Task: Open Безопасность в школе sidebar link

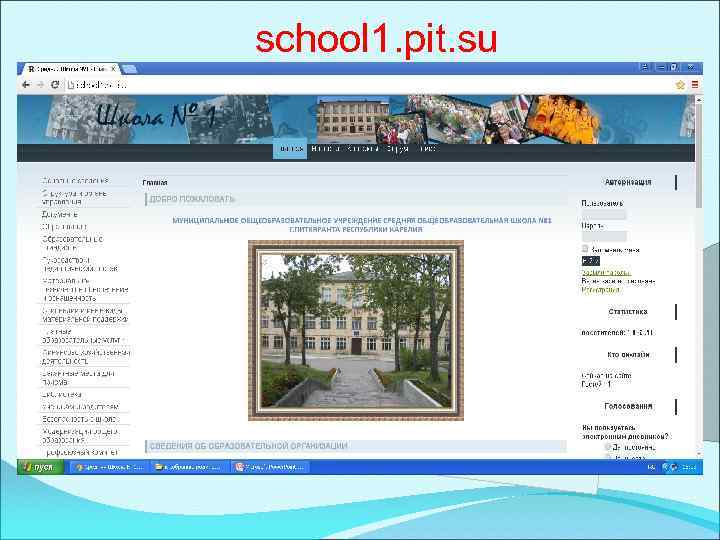Action: point(80,419)
